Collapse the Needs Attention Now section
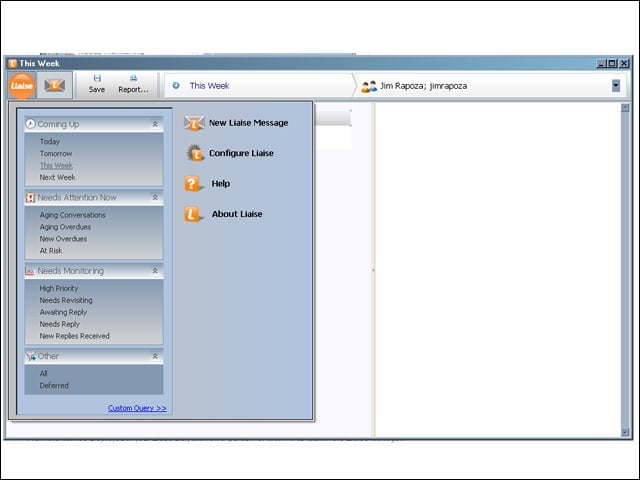 155,198
